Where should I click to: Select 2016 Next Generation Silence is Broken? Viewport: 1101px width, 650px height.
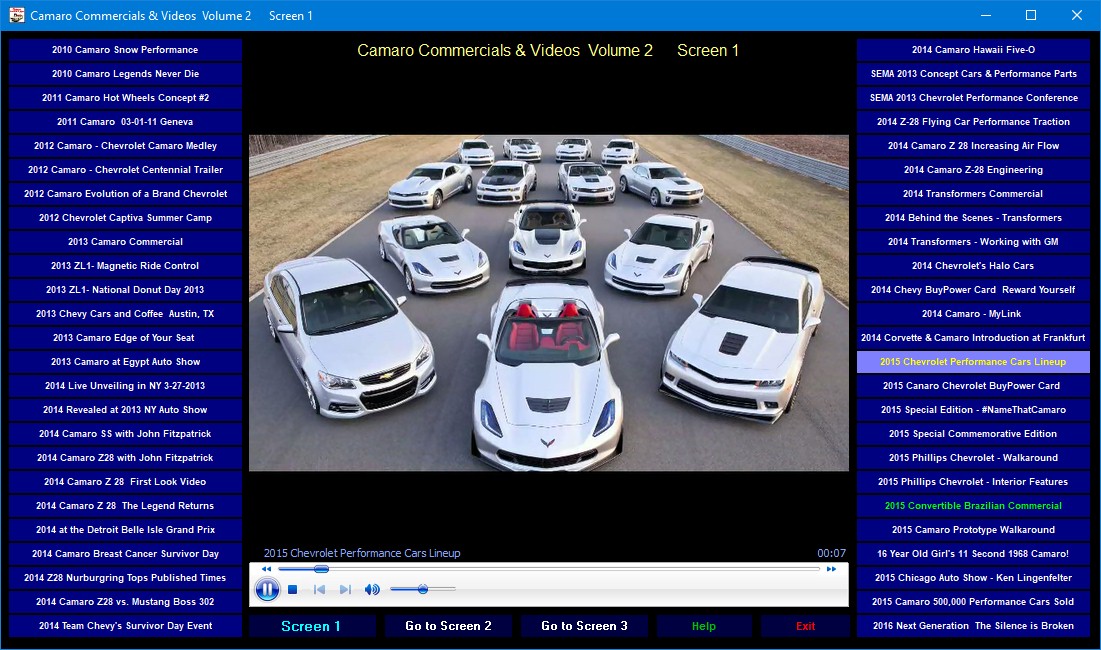tap(973, 625)
